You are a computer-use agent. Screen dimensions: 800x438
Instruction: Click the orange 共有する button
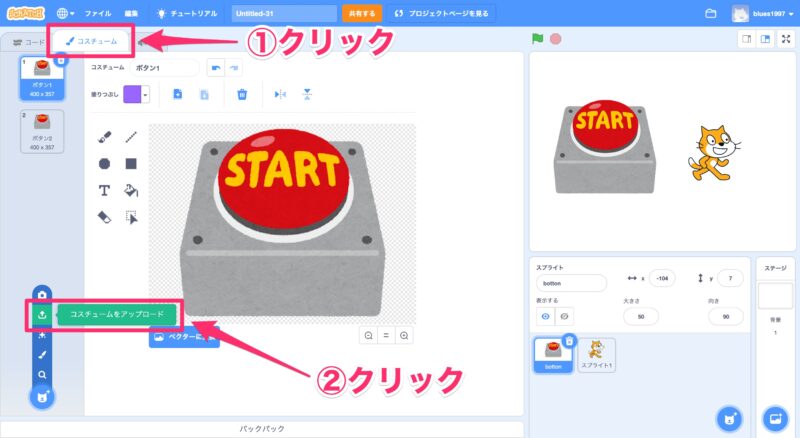coord(361,14)
